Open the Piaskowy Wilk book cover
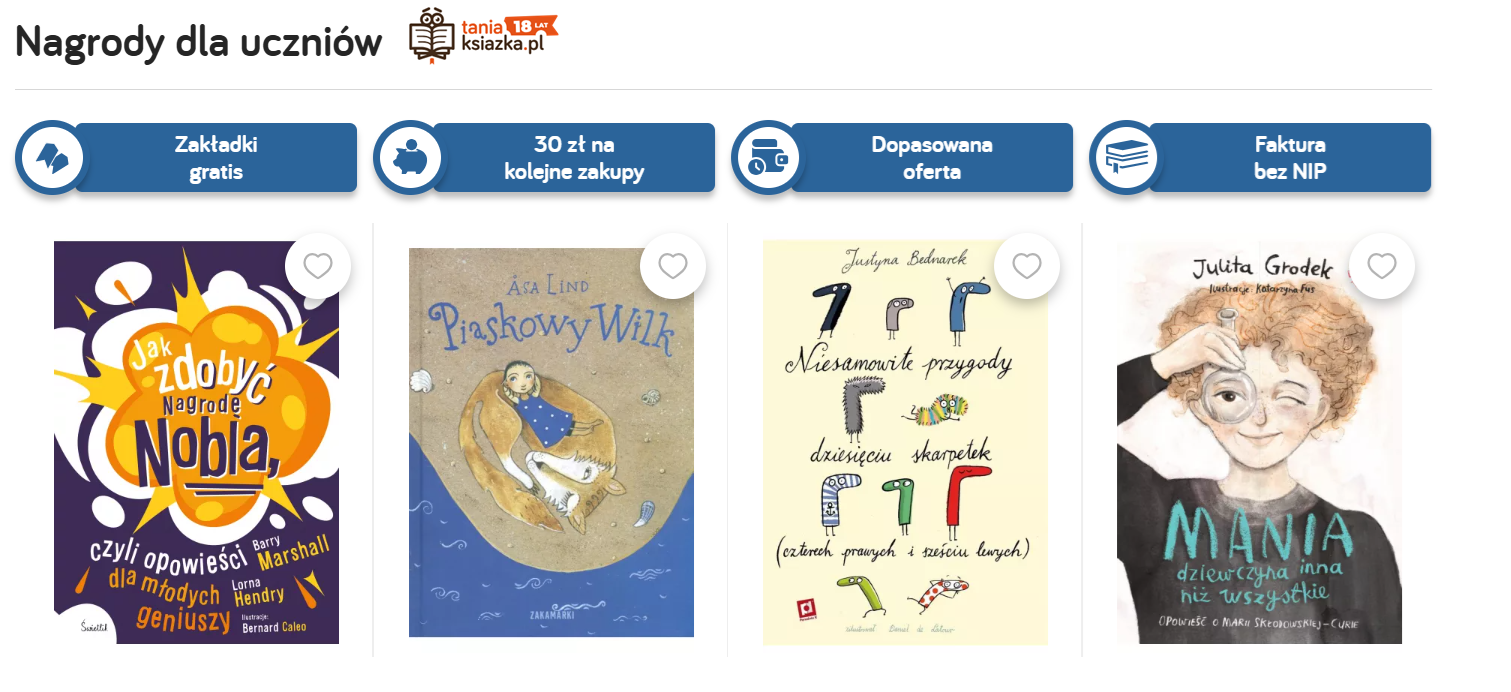 click(551, 442)
